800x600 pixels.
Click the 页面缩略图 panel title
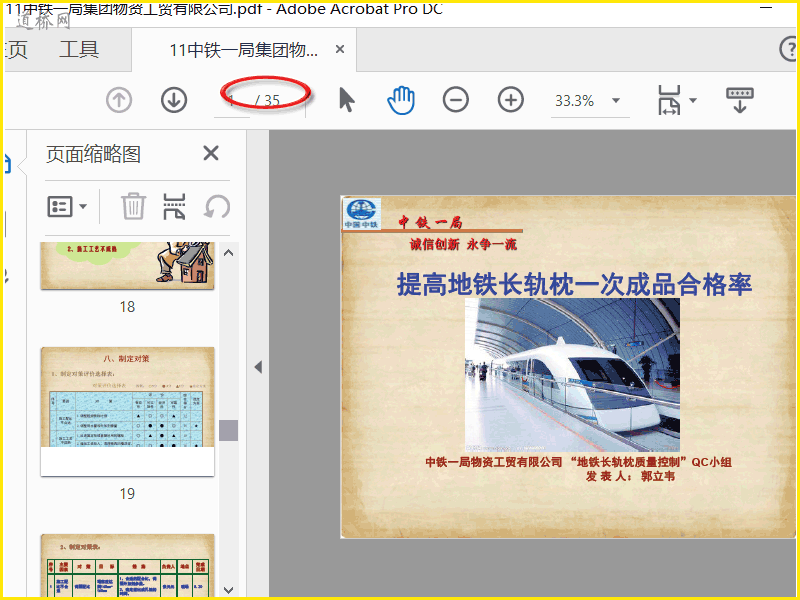tap(93, 154)
